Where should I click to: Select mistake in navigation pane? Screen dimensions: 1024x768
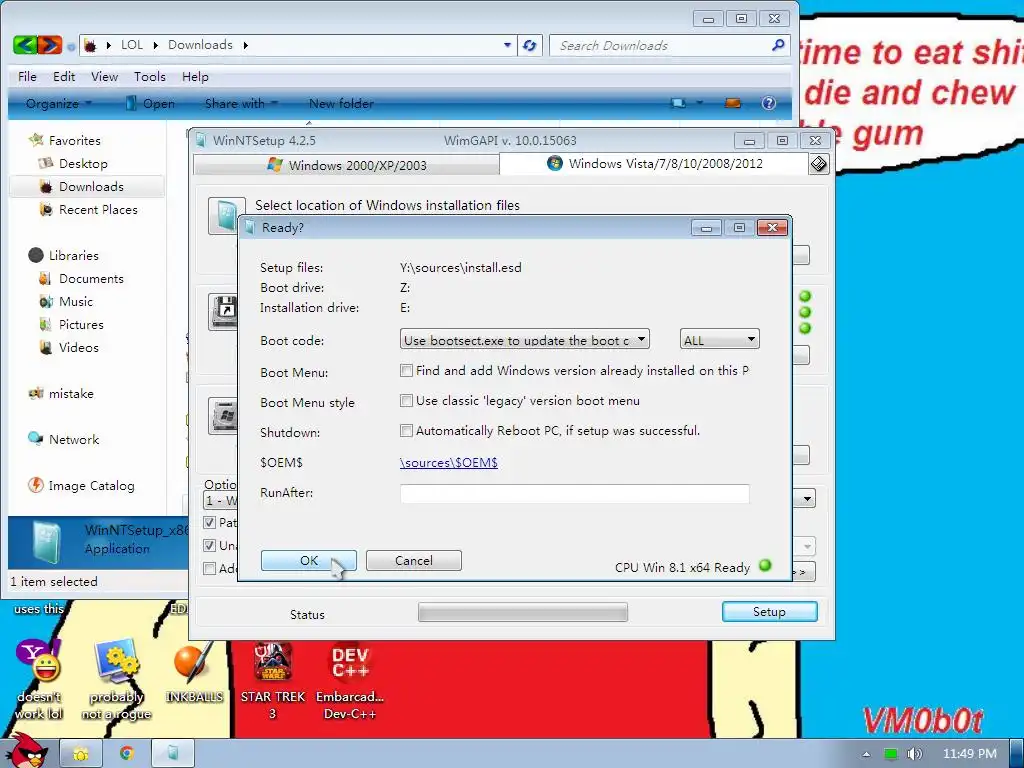[70, 394]
